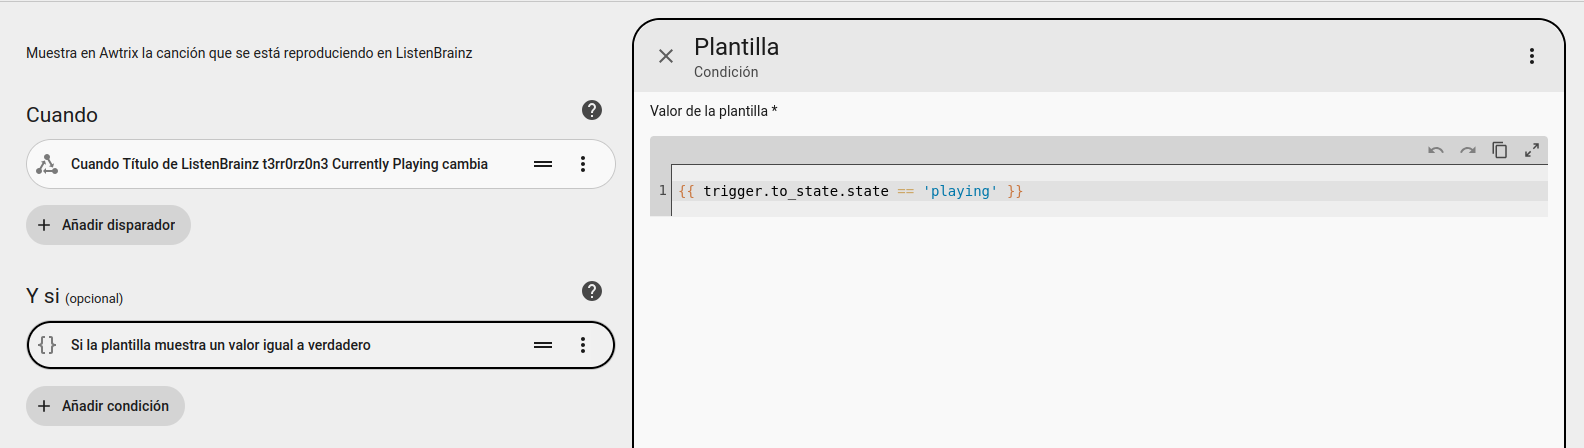Click the template condition braces icon
Viewport: 1584px width, 448px height.
pos(47,345)
